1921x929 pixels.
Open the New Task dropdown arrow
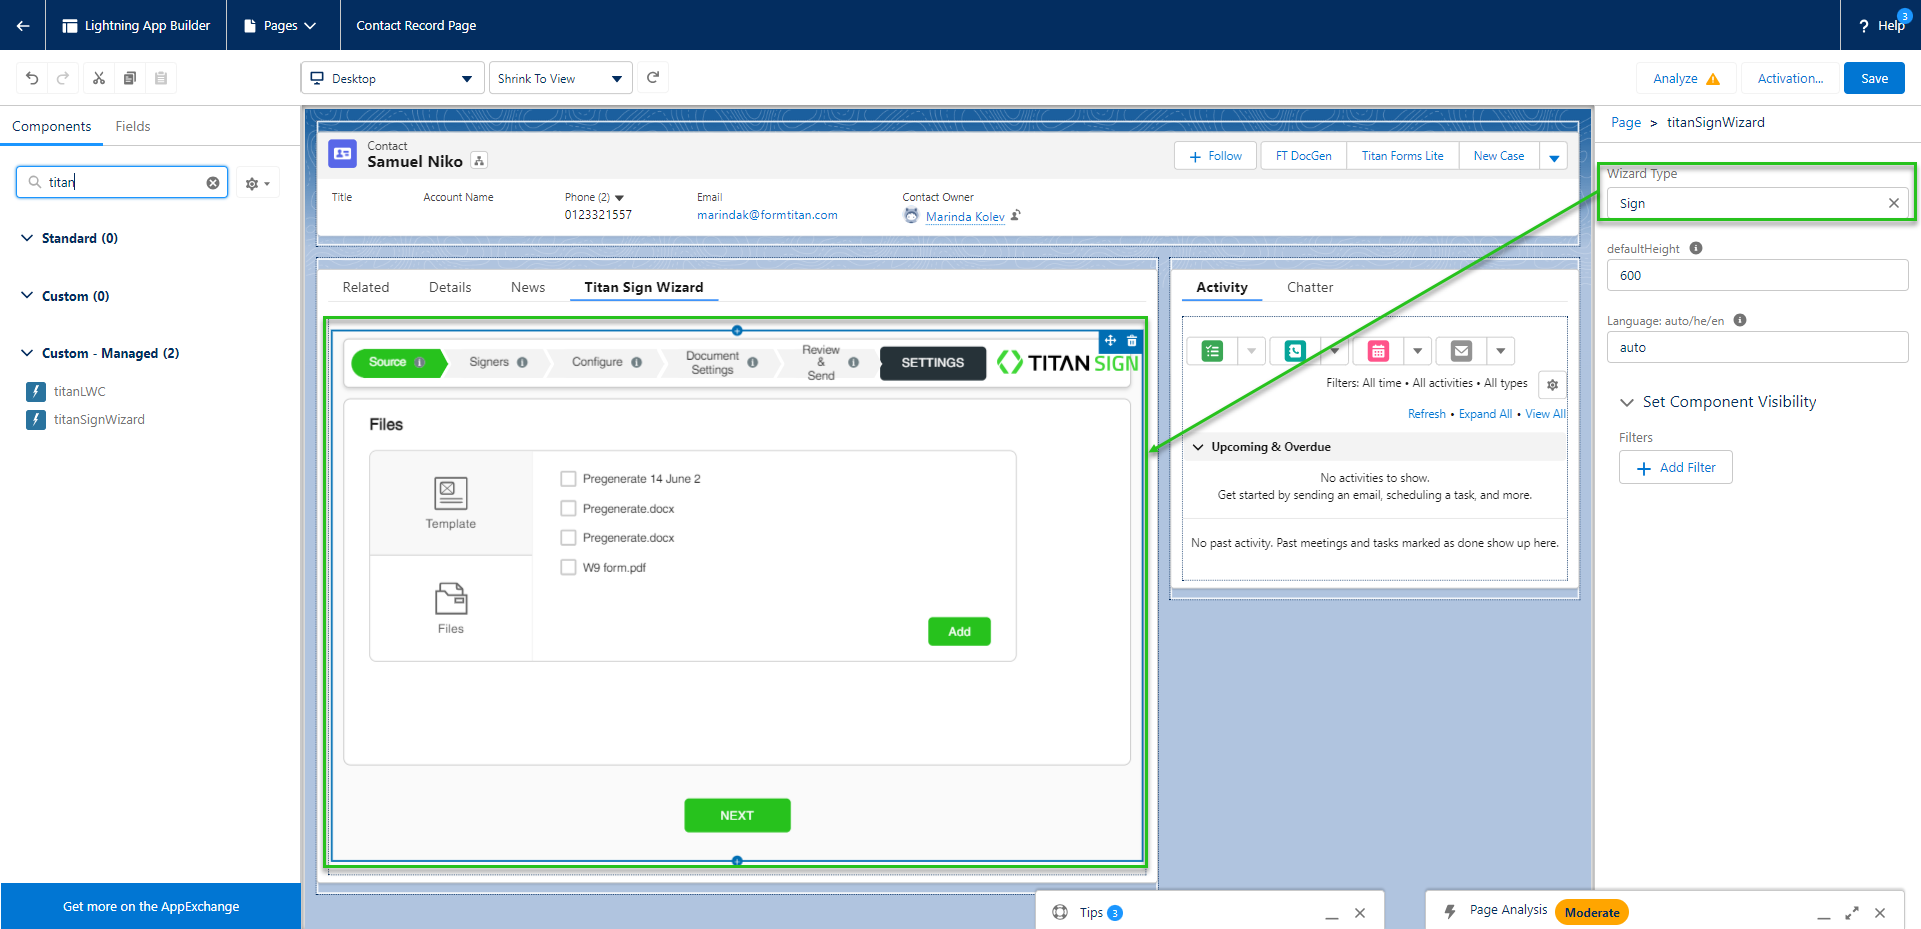coord(1251,351)
